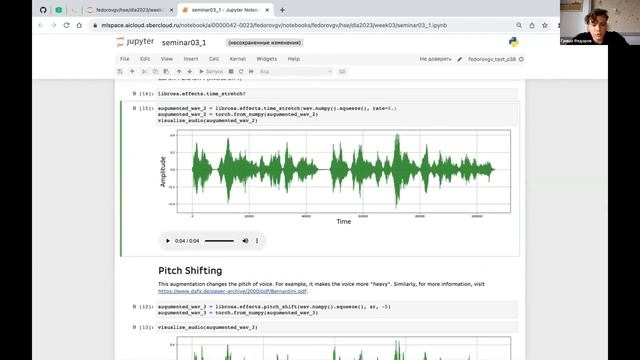Switch to the seminar03_1 Jupyter Notebook tab
Image resolution: width=640 pixels, height=360 pixels.
point(224,10)
